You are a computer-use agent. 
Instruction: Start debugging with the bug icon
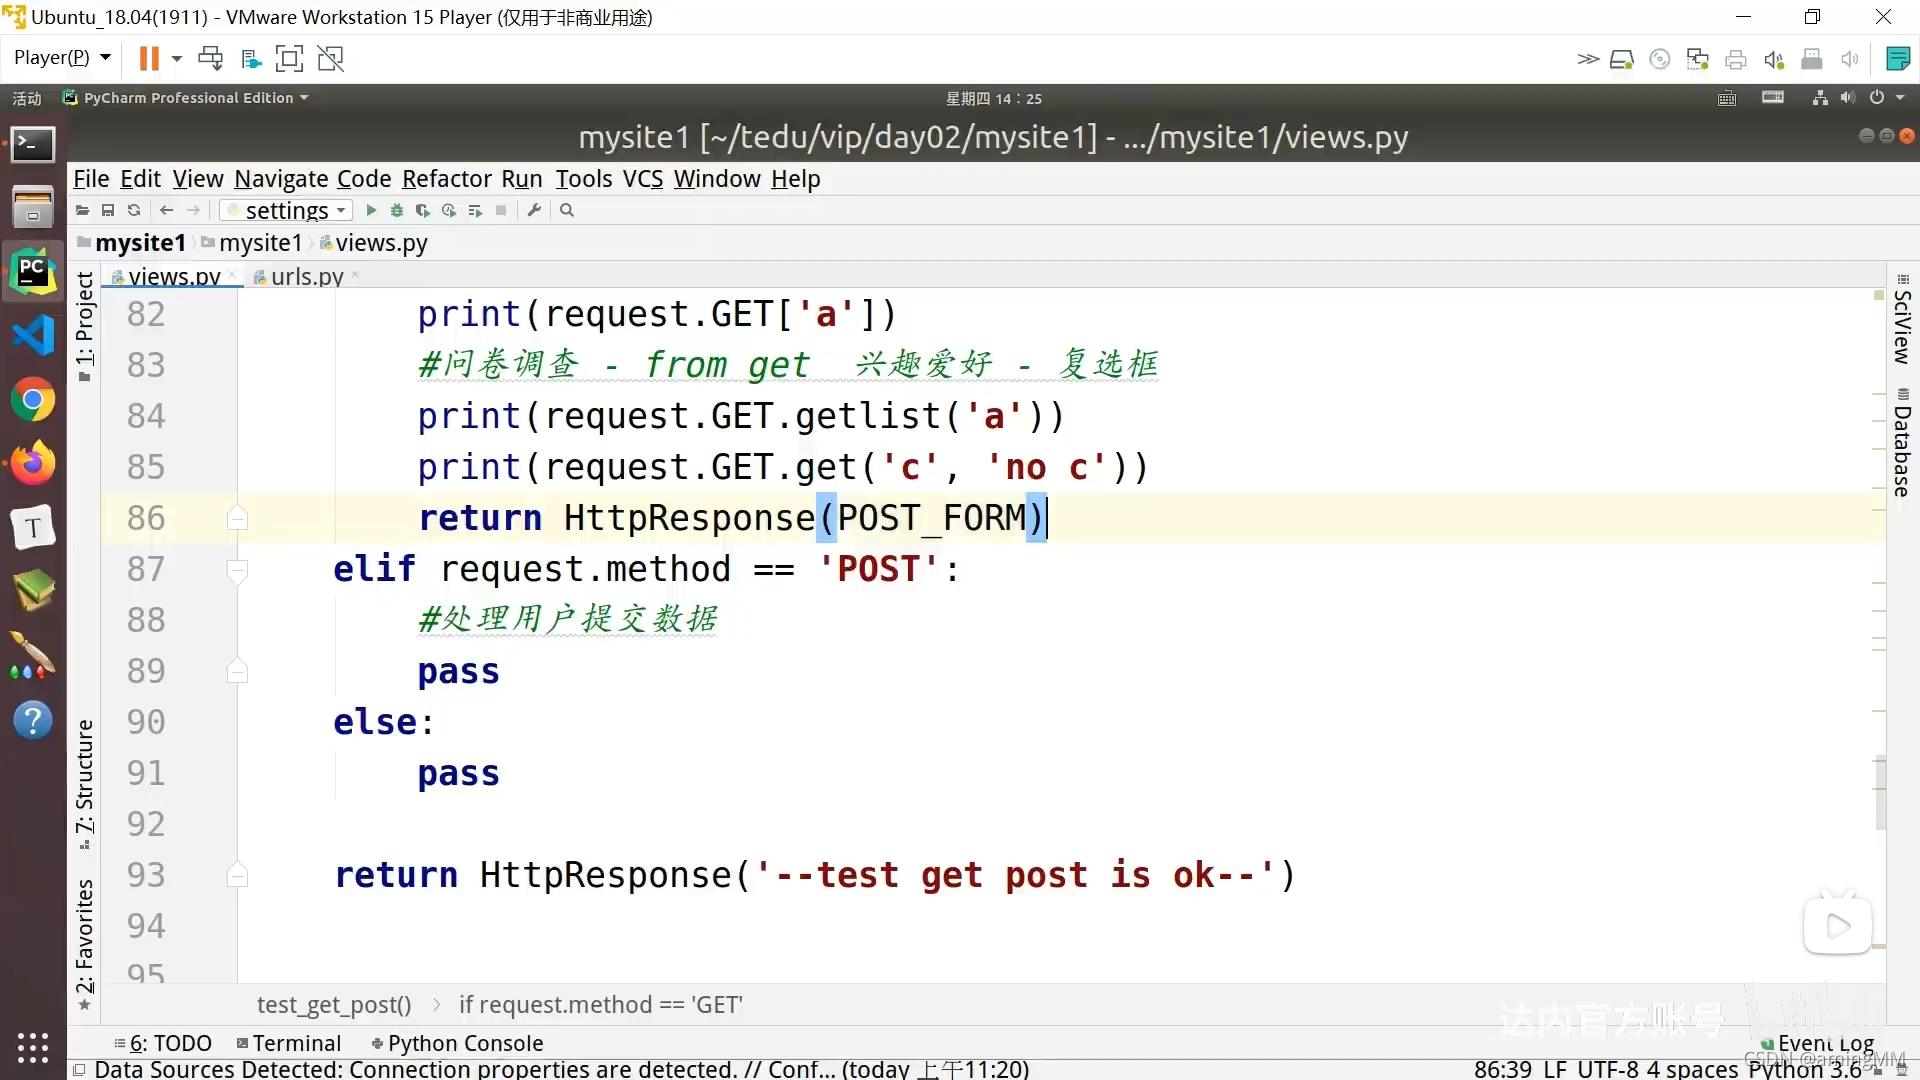coord(397,210)
